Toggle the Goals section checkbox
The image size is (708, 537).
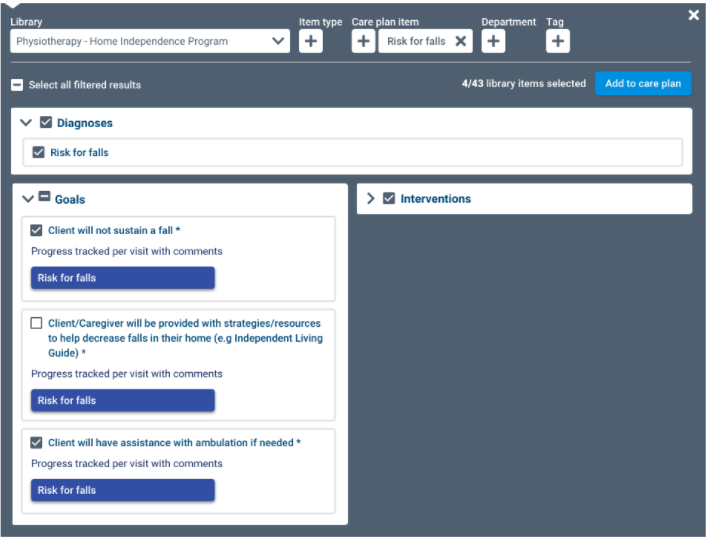point(45,198)
